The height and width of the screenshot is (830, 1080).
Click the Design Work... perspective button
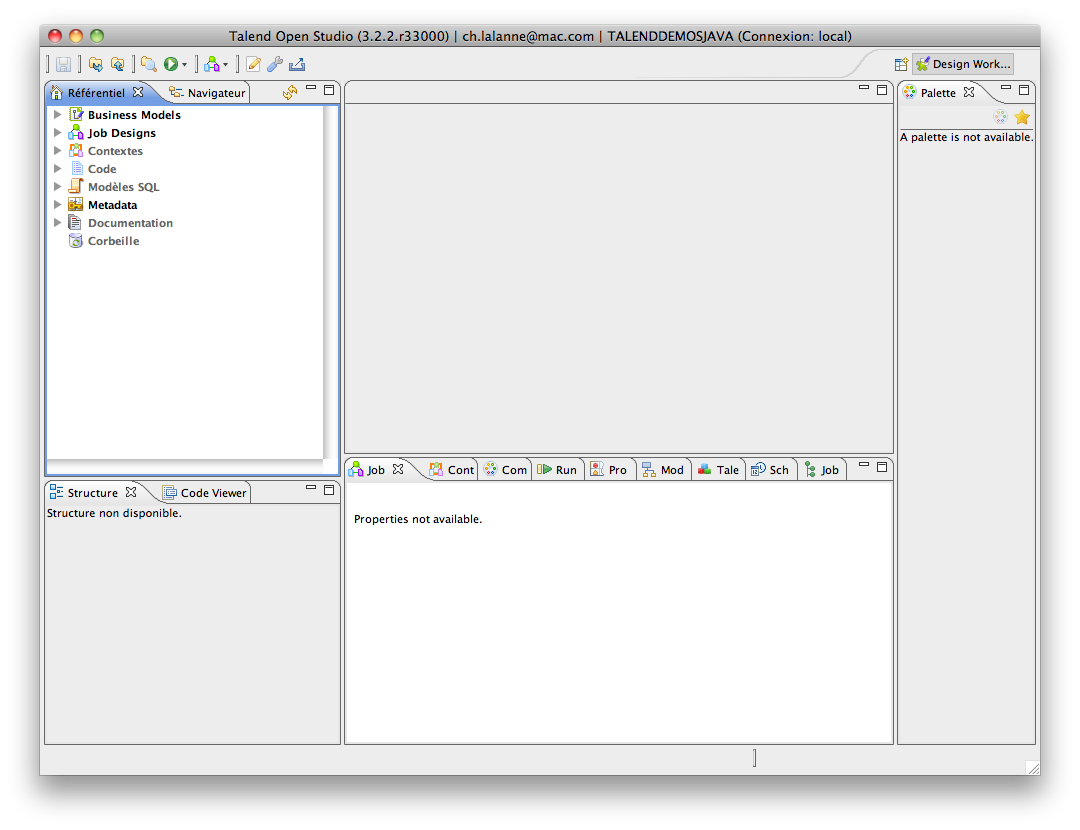coord(964,64)
